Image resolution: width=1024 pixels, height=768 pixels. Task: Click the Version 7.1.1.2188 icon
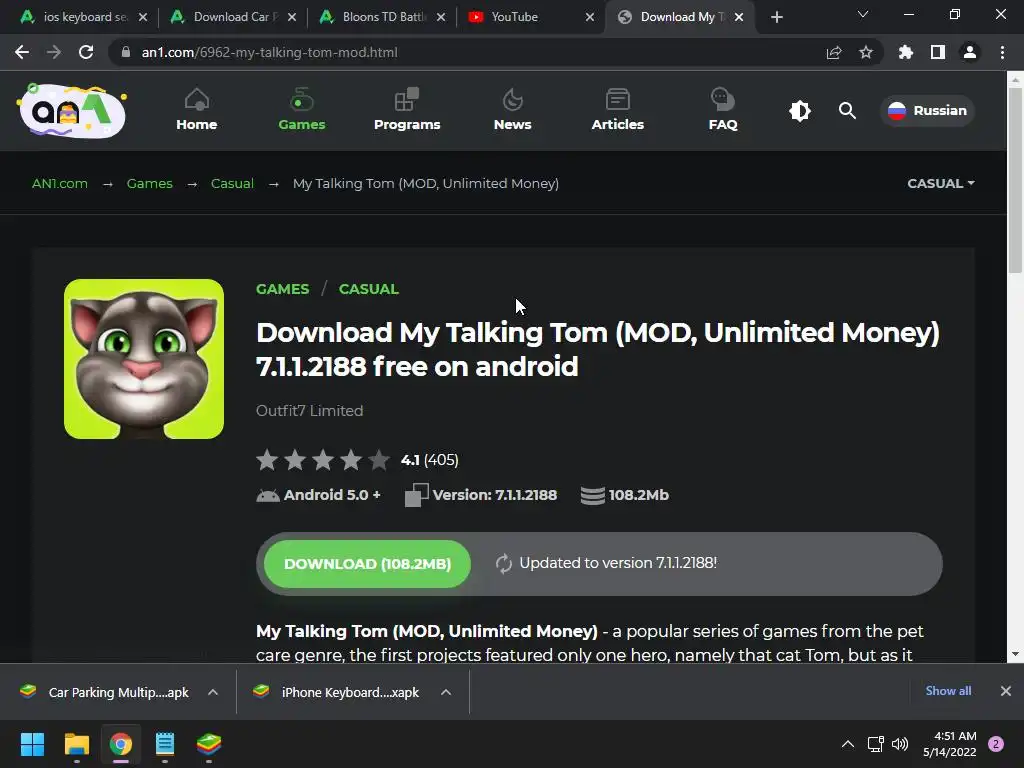(417, 495)
